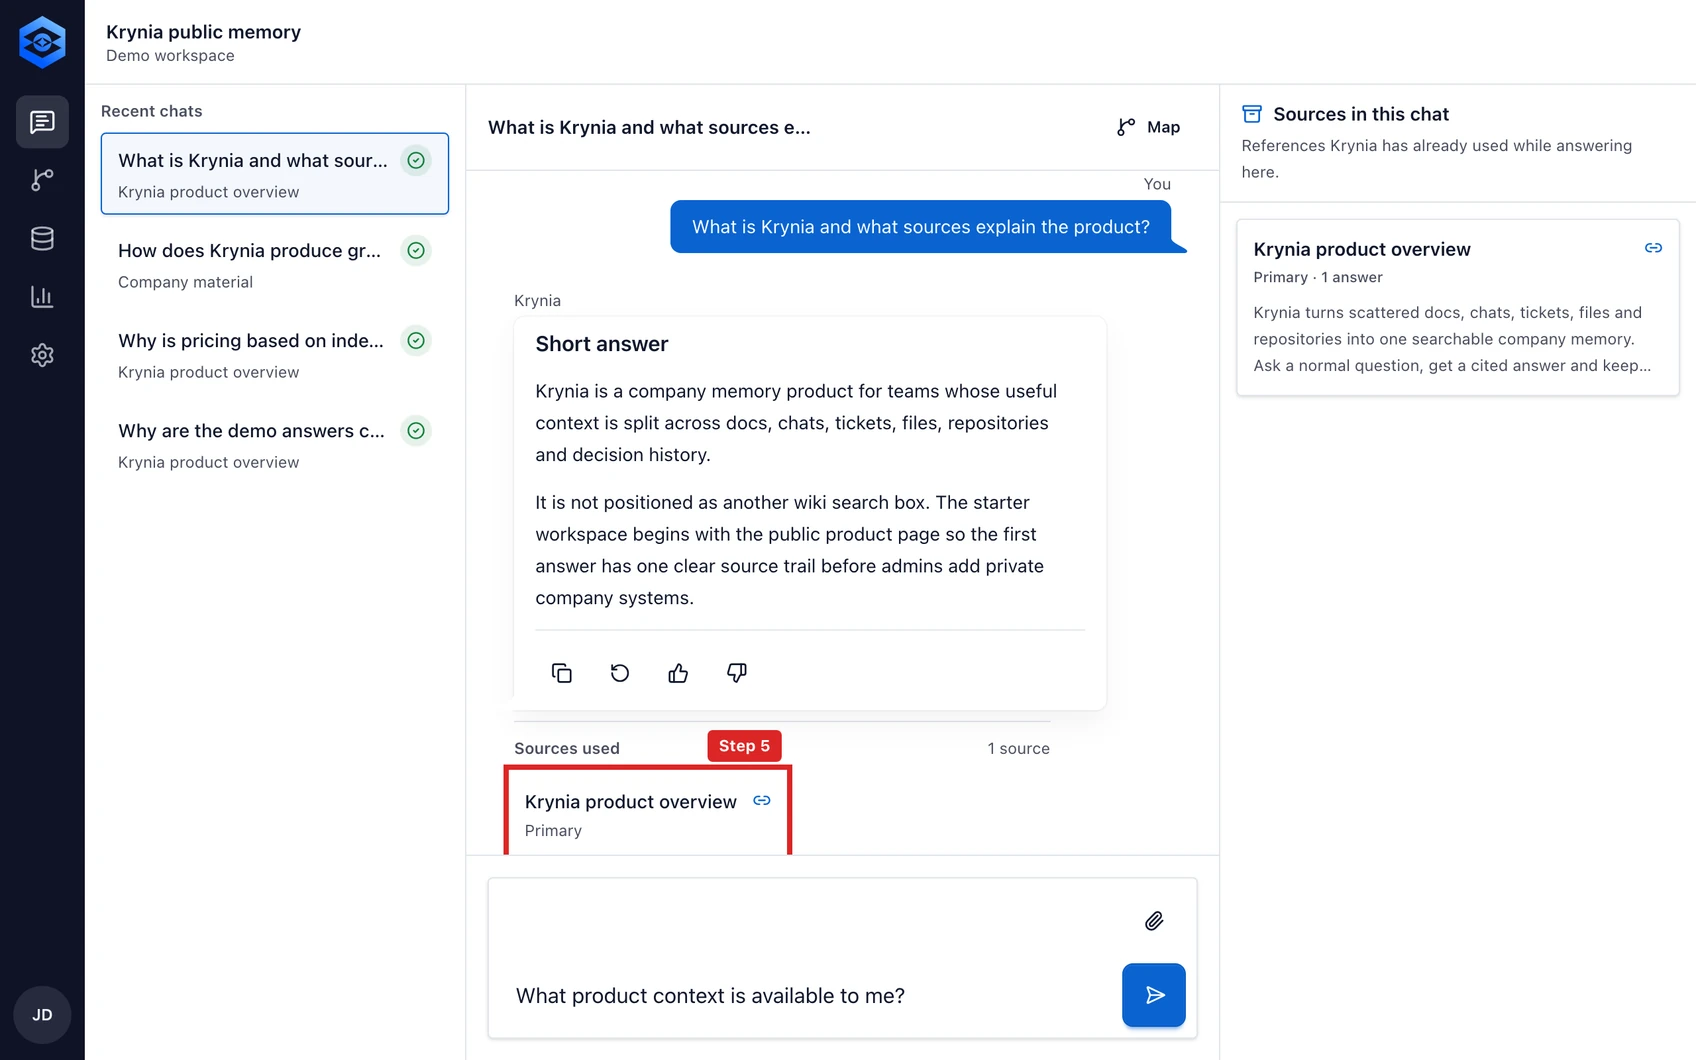Open the analytics bar chart sidebar icon
The height and width of the screenshot is (1060, 1696).
click(x=42, y=296)
